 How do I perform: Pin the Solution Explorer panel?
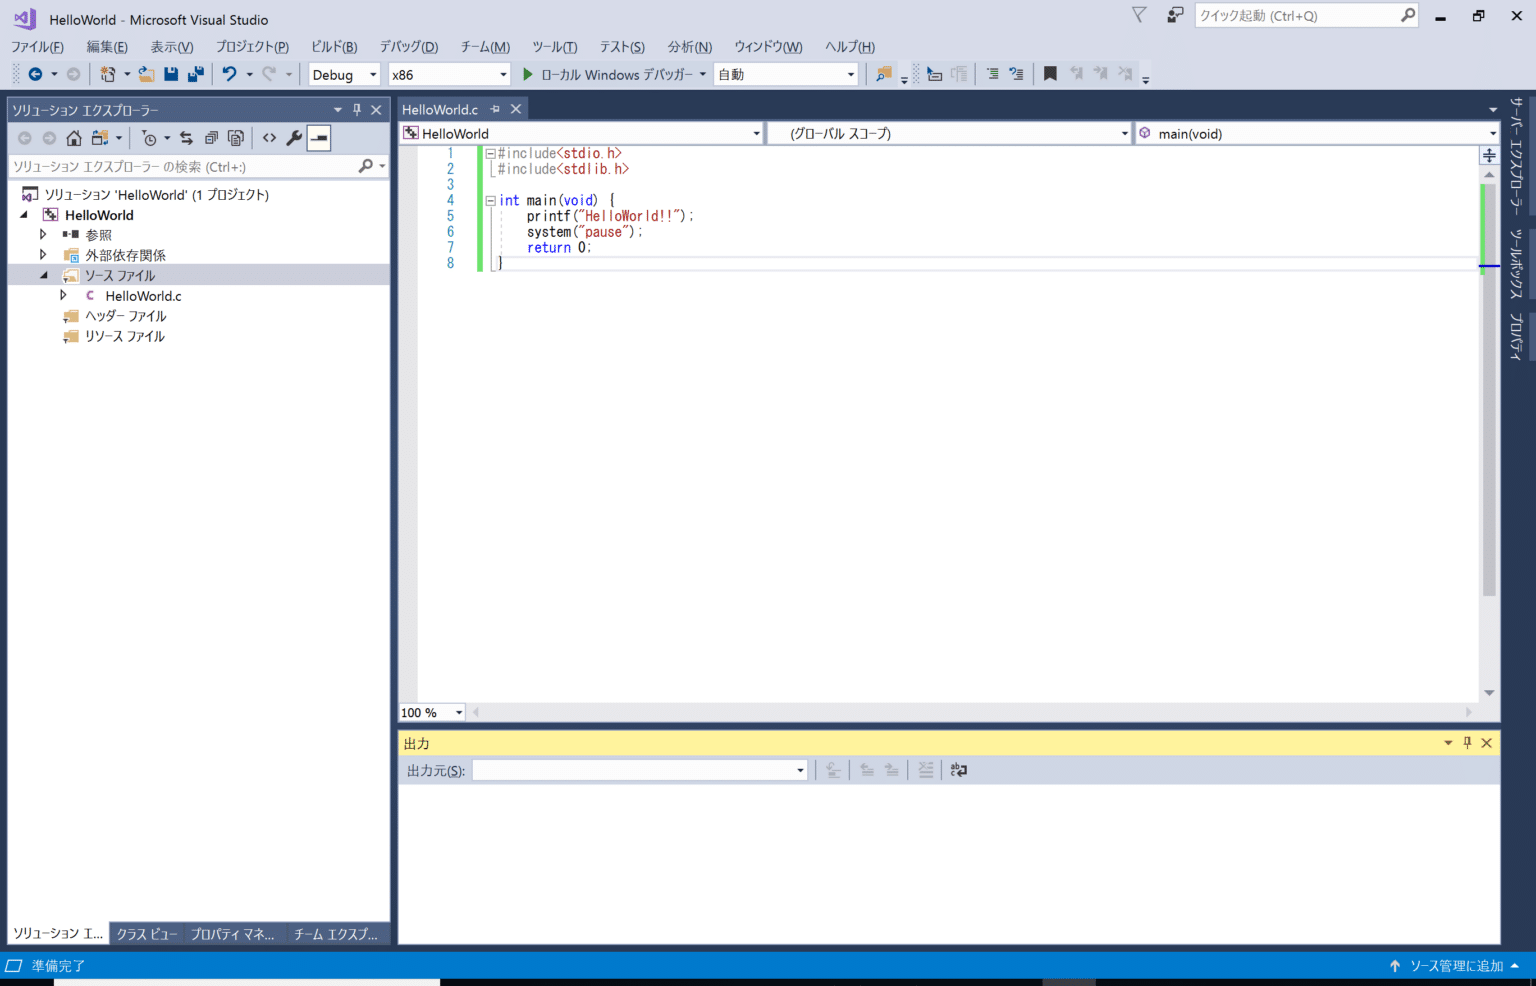point(357,109)
